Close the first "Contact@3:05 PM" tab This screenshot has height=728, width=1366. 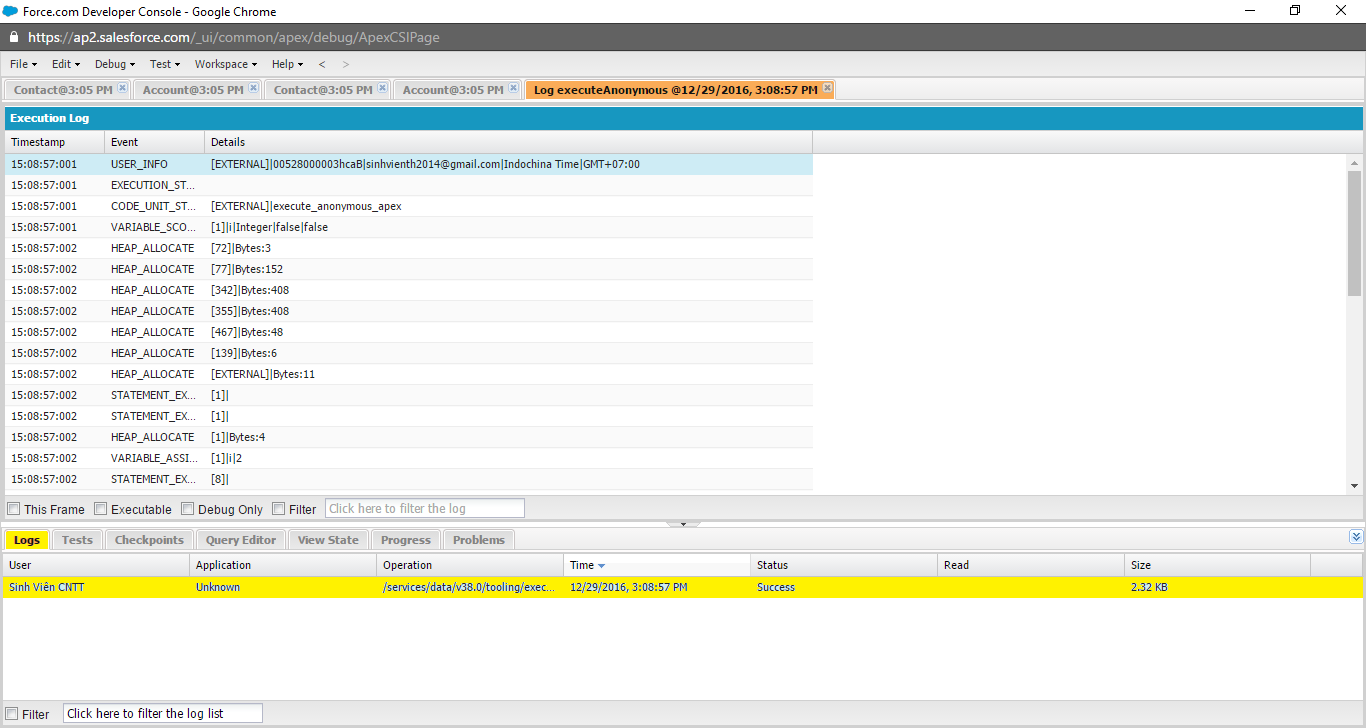click(123, 88)
